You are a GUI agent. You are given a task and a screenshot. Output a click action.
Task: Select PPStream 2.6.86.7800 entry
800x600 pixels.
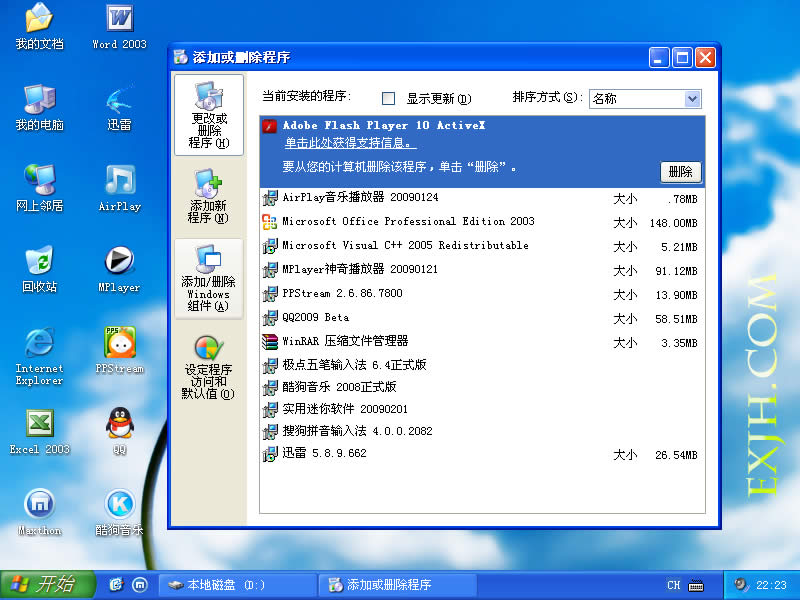click(483, 293)
